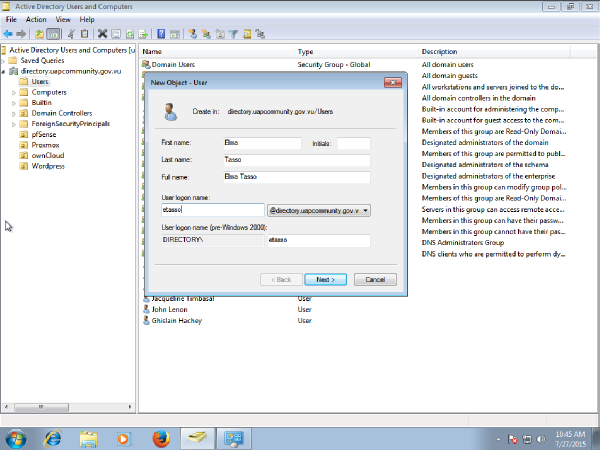Collapse the directory.uapcommunity.gov.vu domain node
The height and width of the screenshot is (450, 600).
3,72
